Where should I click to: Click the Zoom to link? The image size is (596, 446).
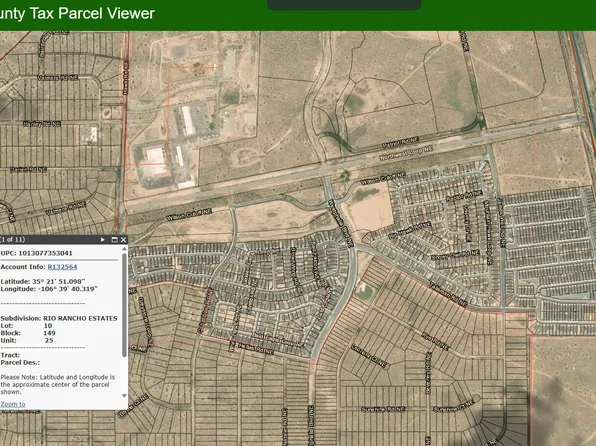13,404
